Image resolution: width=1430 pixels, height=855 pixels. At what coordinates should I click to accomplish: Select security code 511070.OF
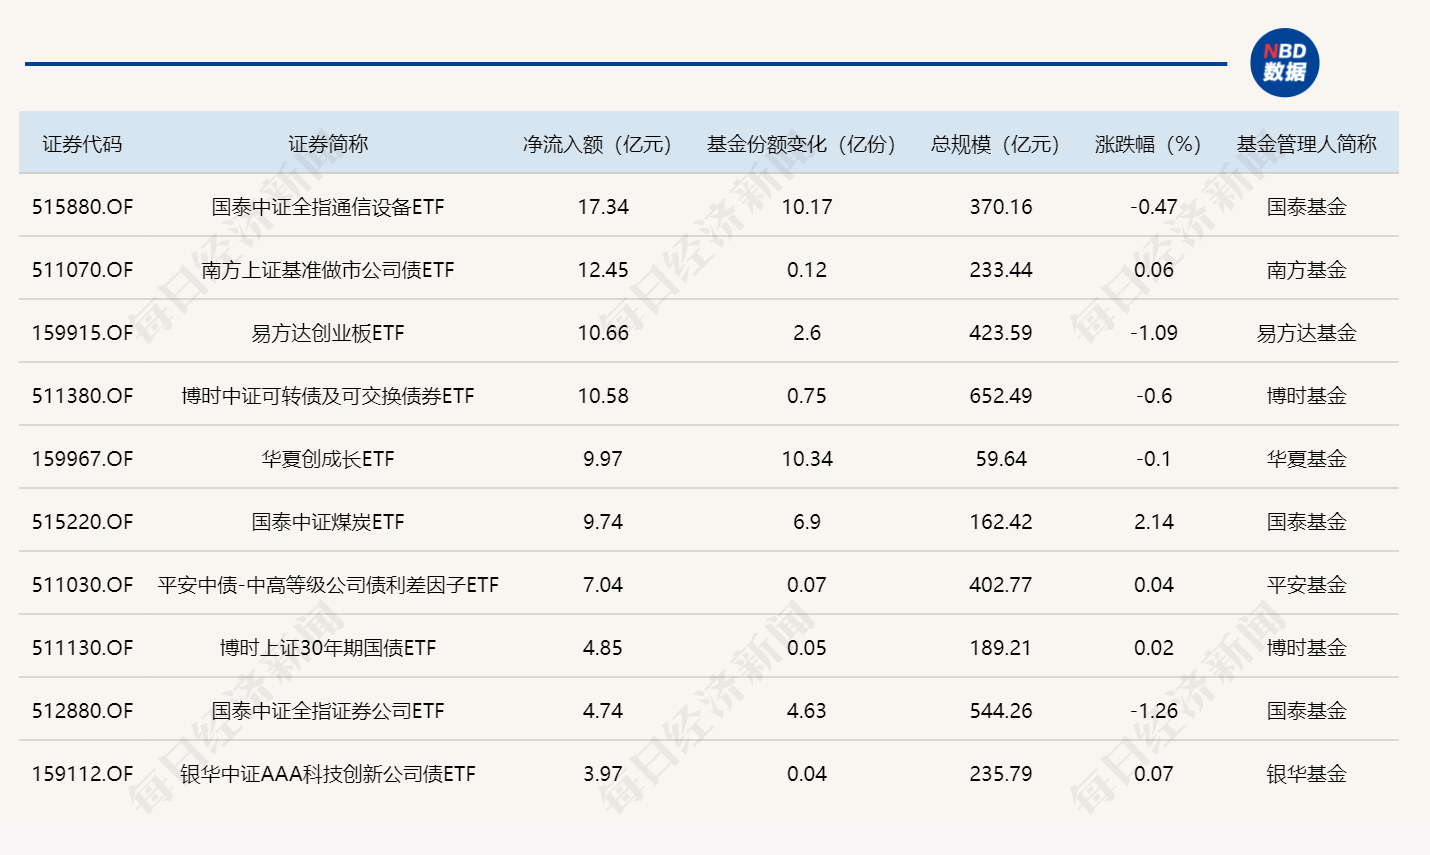[x=82, y=270]
